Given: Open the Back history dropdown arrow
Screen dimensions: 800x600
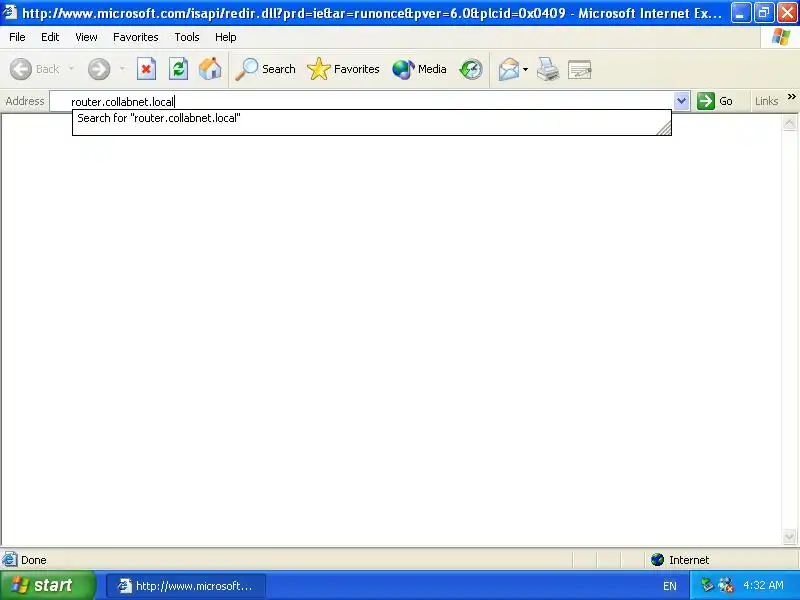Looking at the screenshot, I should click(x=71, y=68).
